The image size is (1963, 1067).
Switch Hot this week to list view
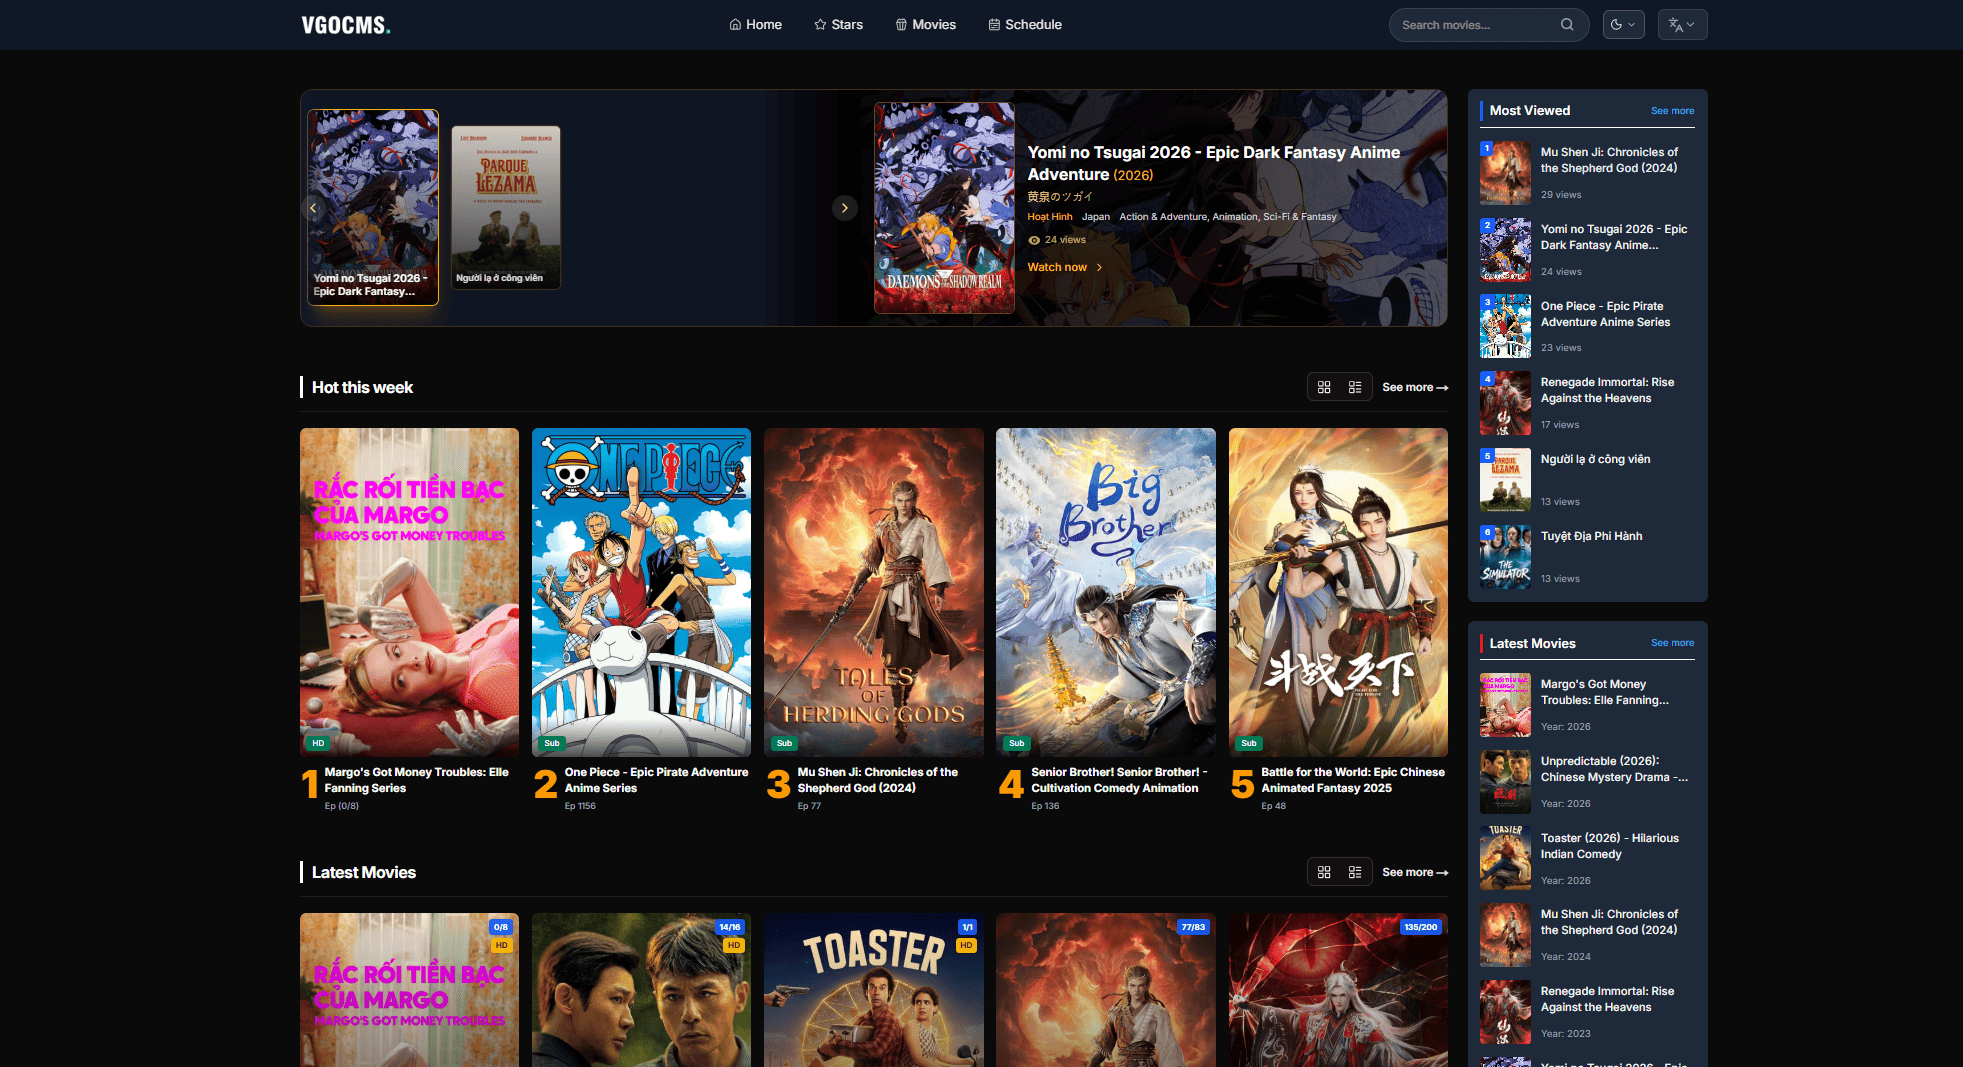1355,387
